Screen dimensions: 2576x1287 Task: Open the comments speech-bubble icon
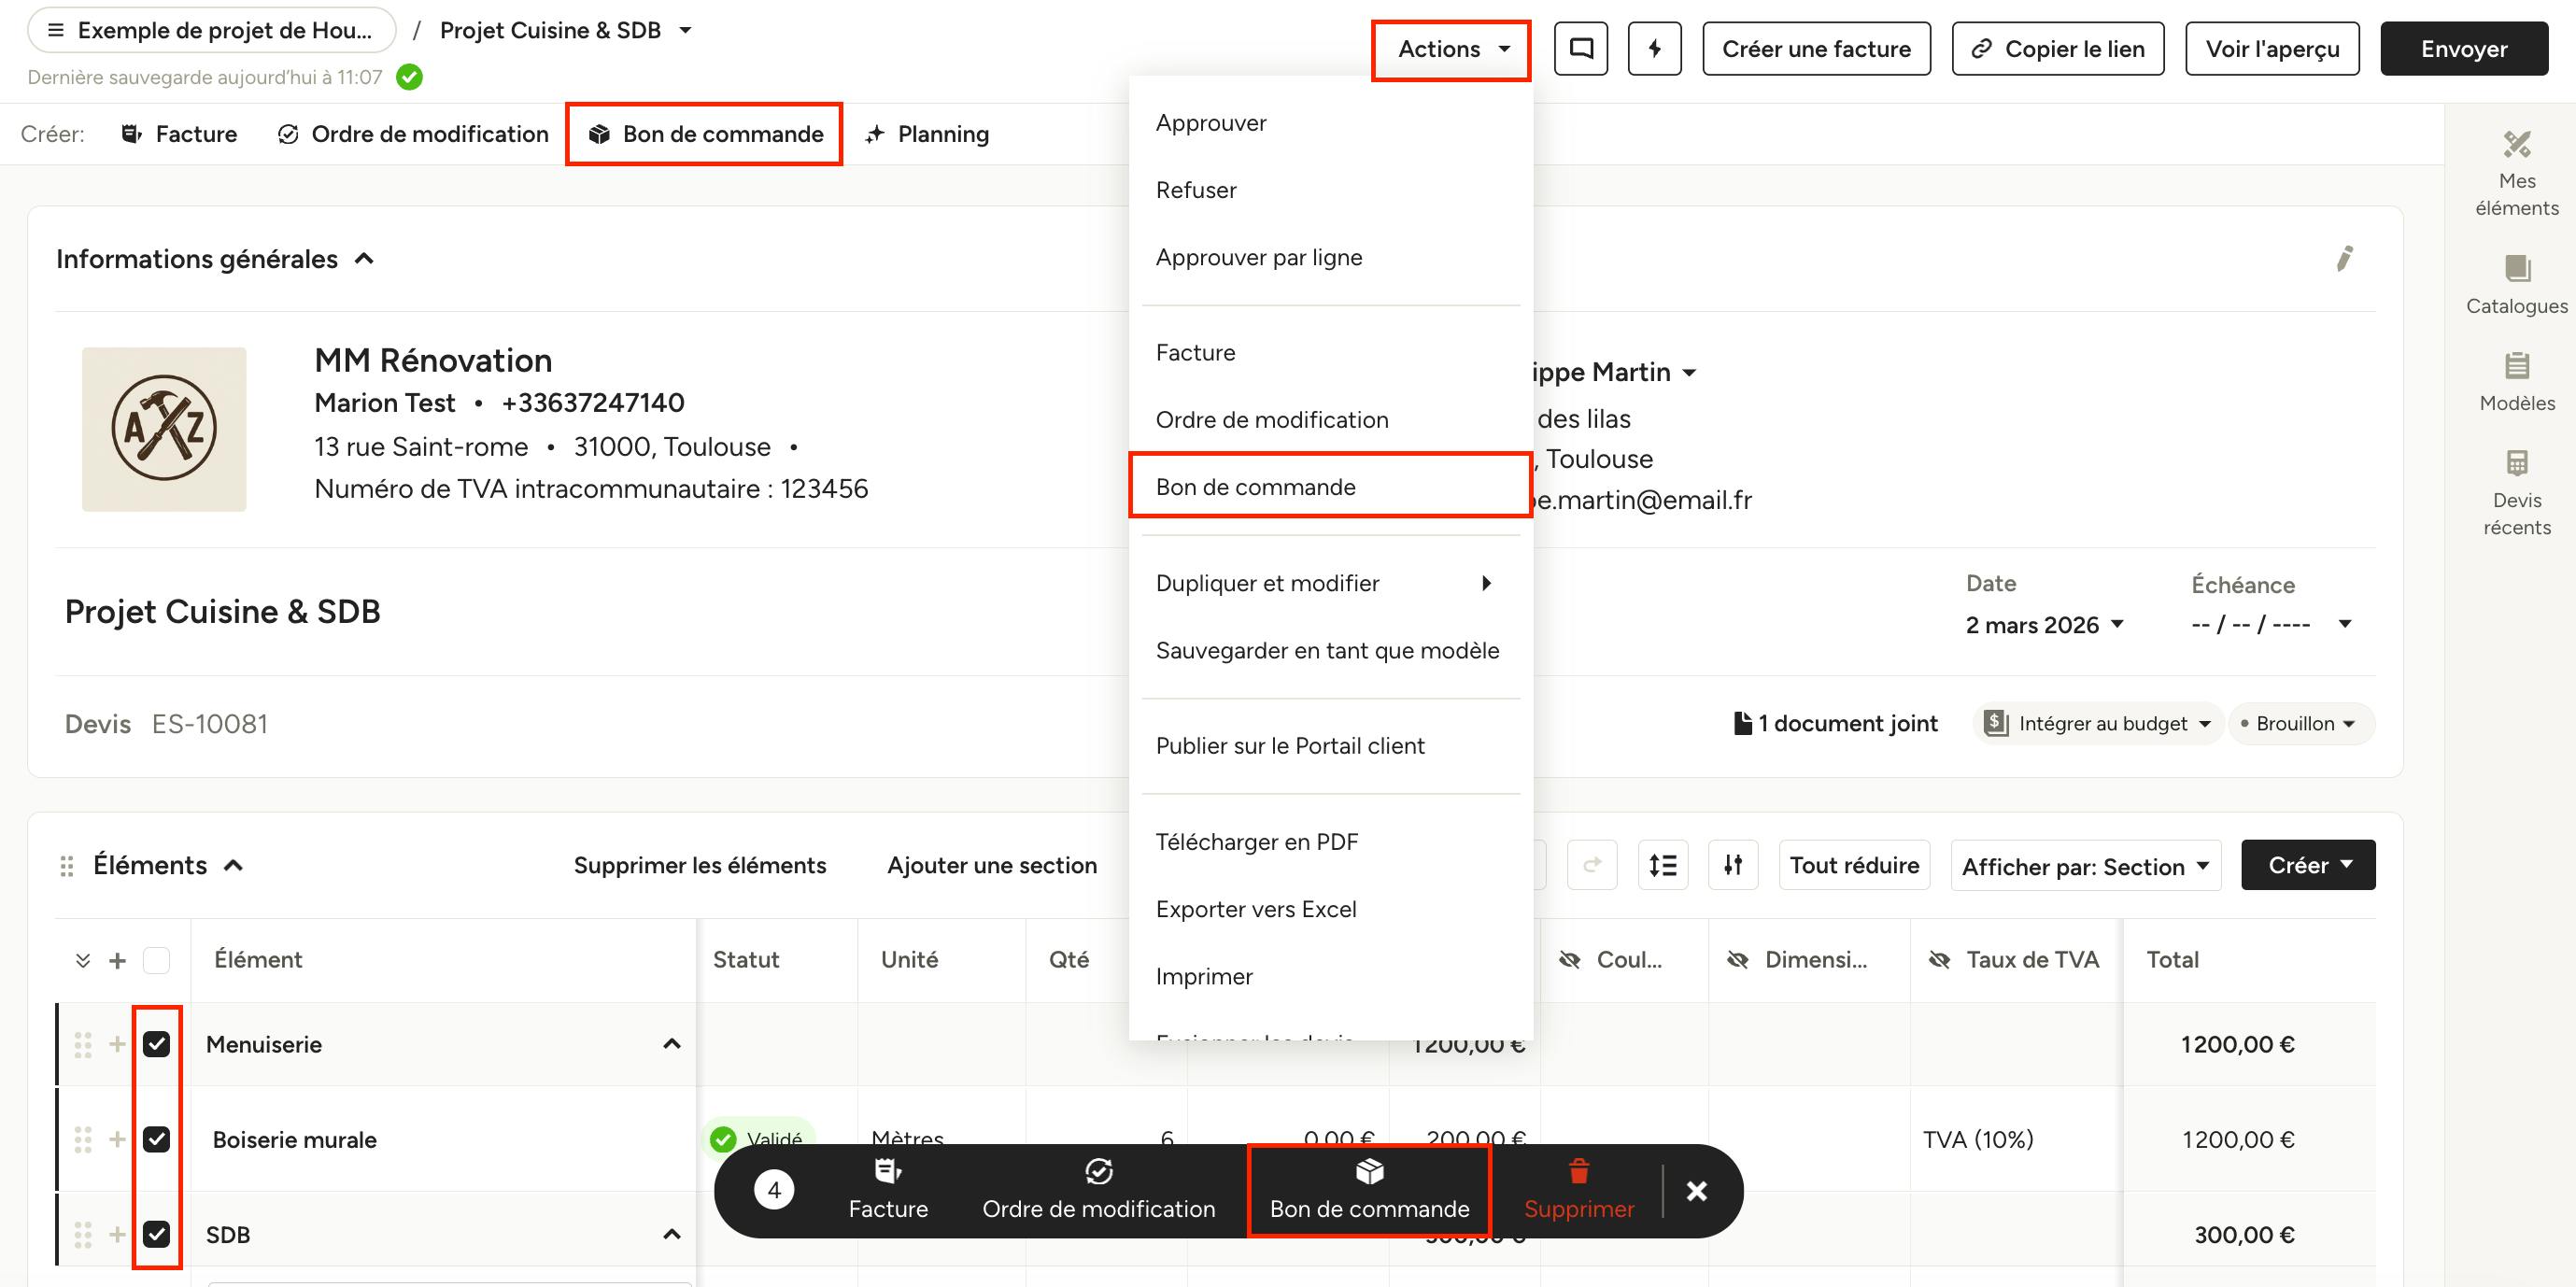click(x=1580, y=49)
